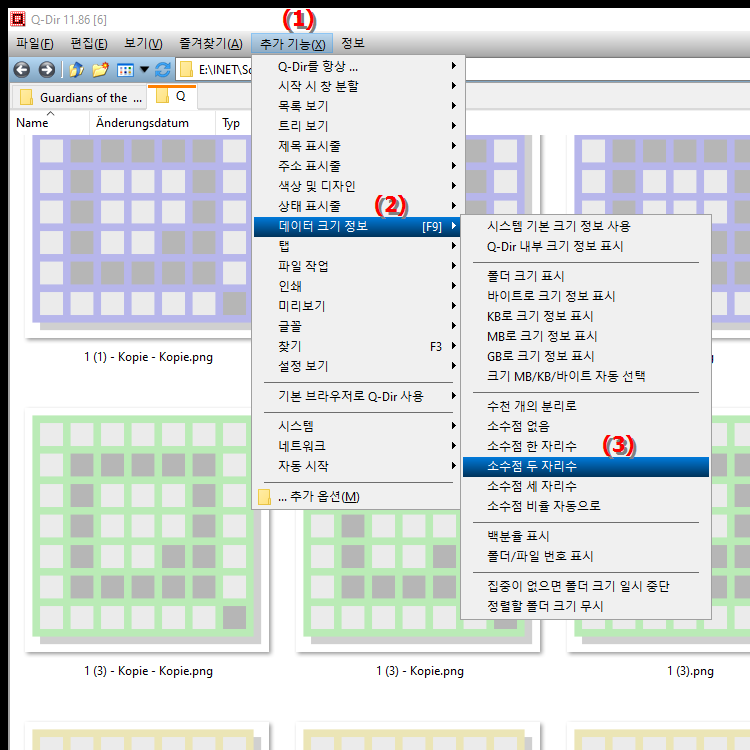Image resolution: width=750 pixels, height=750 pixels.
Task: Open the 탭 submenu entry
Action: 356,246
